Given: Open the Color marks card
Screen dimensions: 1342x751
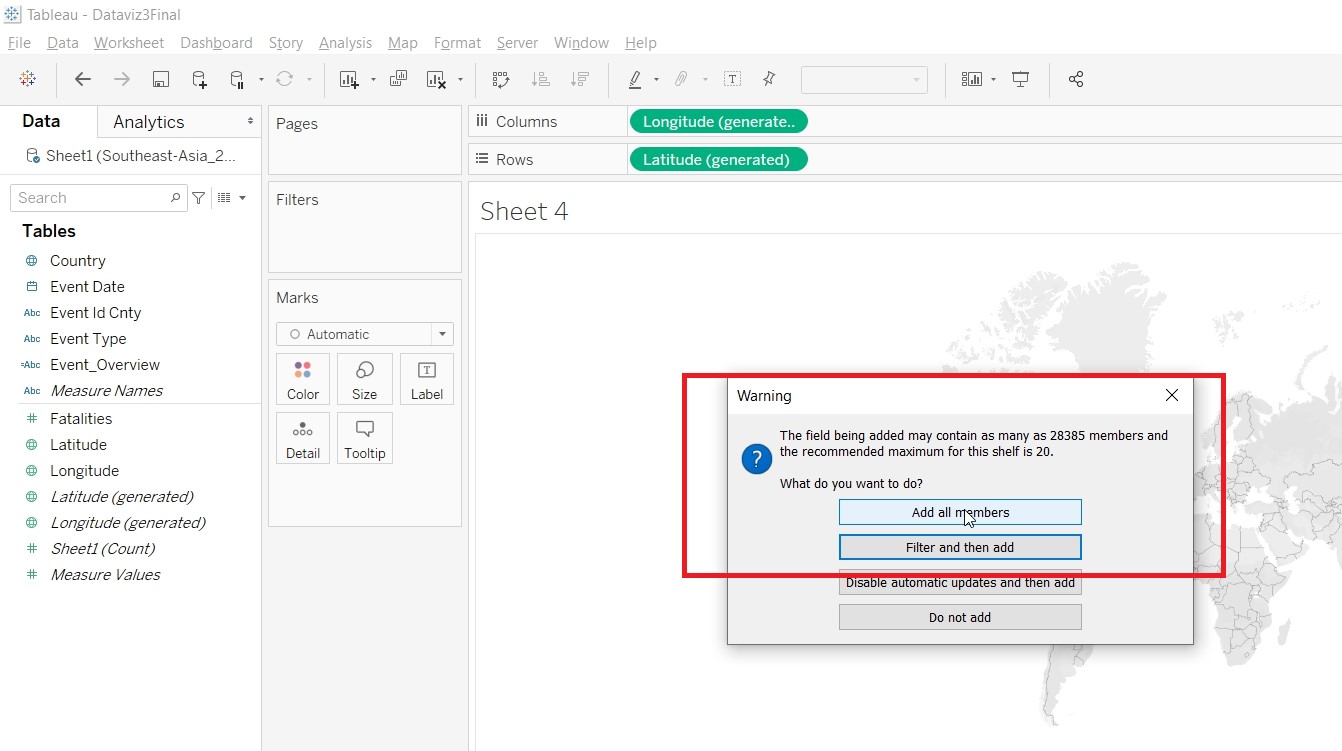Looking at the screenshot, I should tap(303, 380).
